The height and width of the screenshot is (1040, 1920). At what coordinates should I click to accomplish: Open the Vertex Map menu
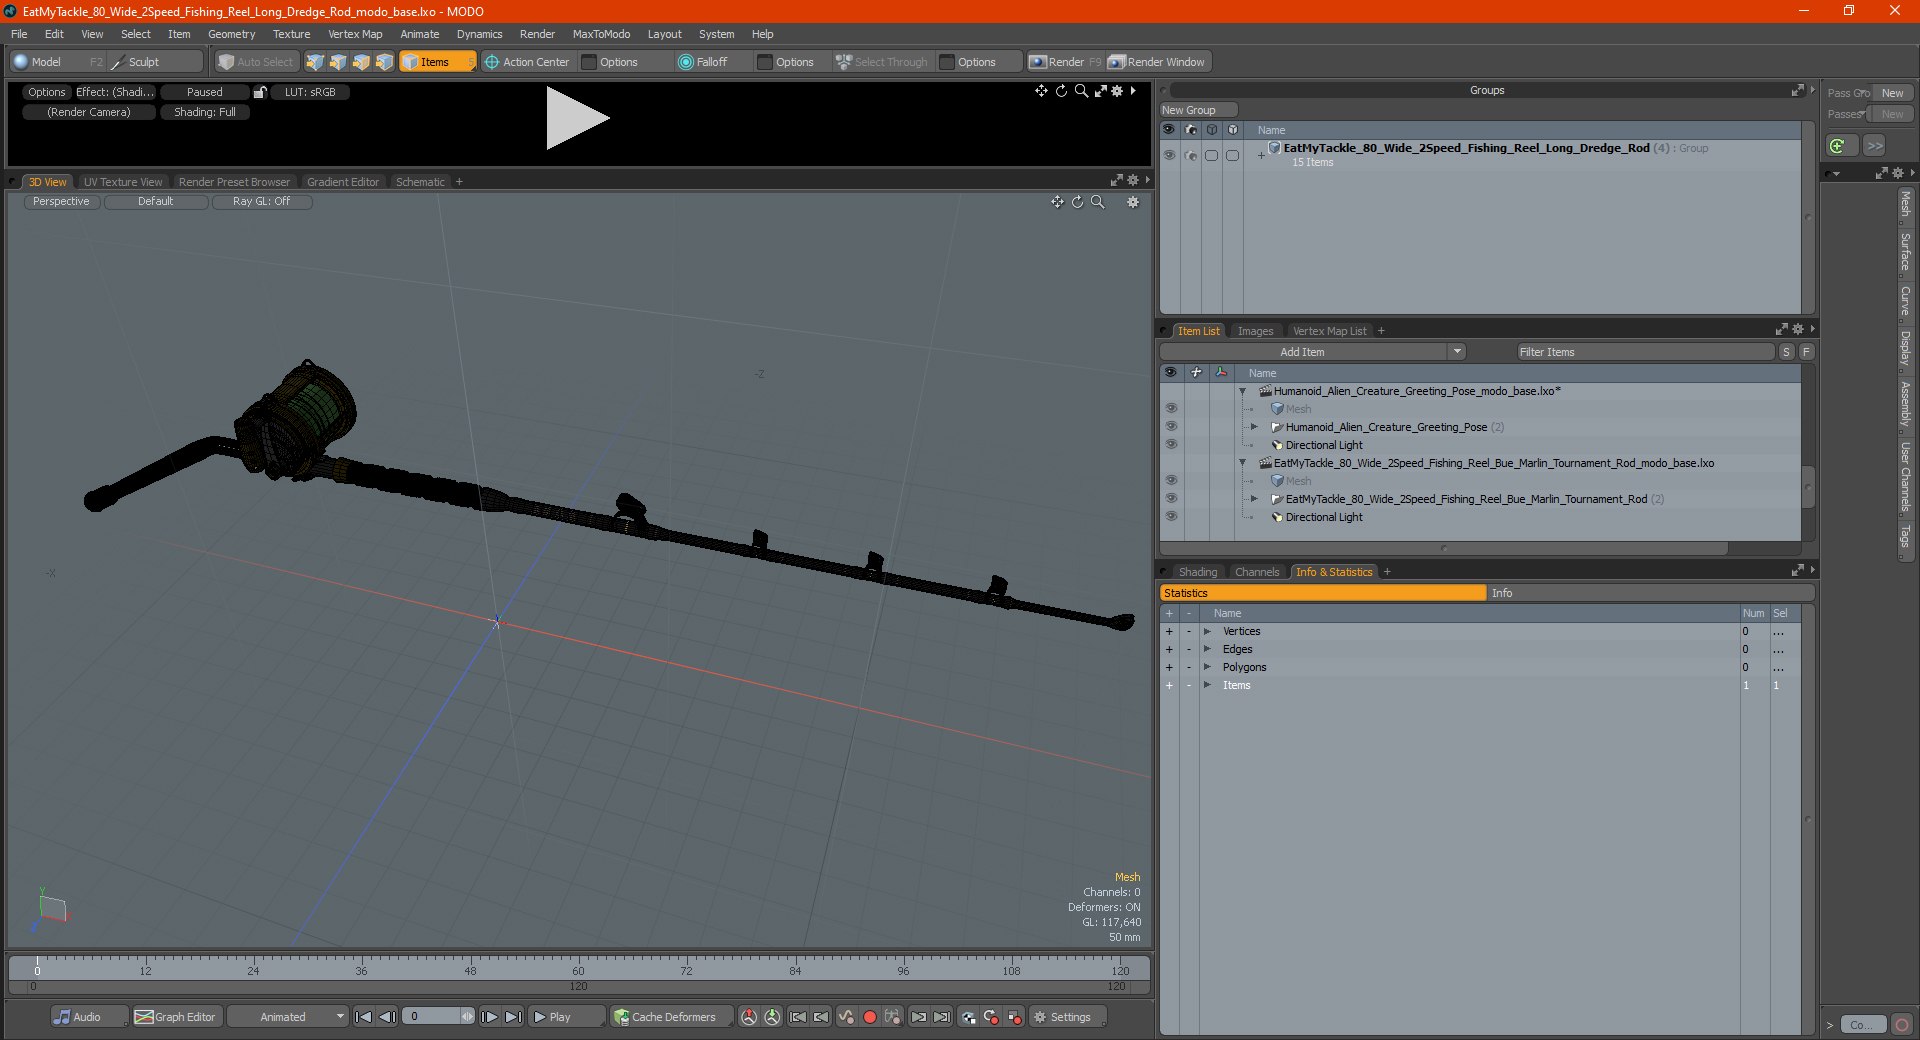[x=355, y=34]
